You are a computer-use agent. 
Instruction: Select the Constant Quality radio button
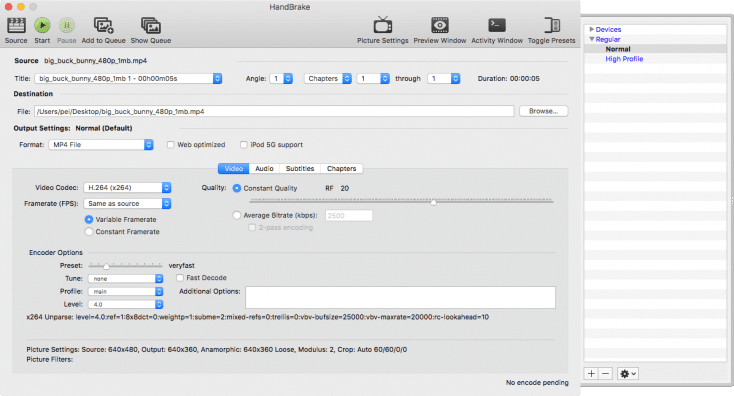[237, 188]
